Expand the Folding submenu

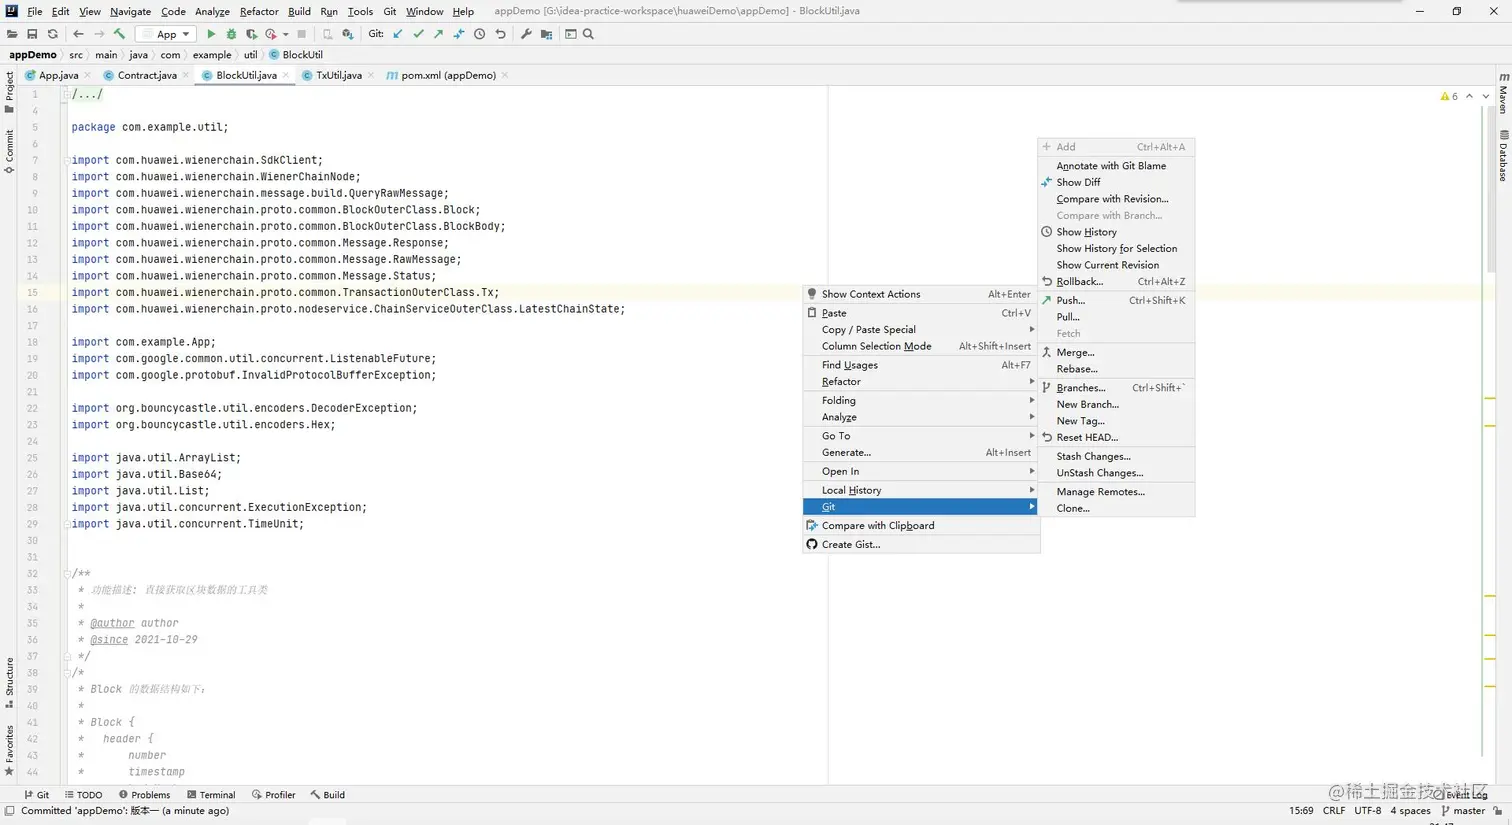920,400
